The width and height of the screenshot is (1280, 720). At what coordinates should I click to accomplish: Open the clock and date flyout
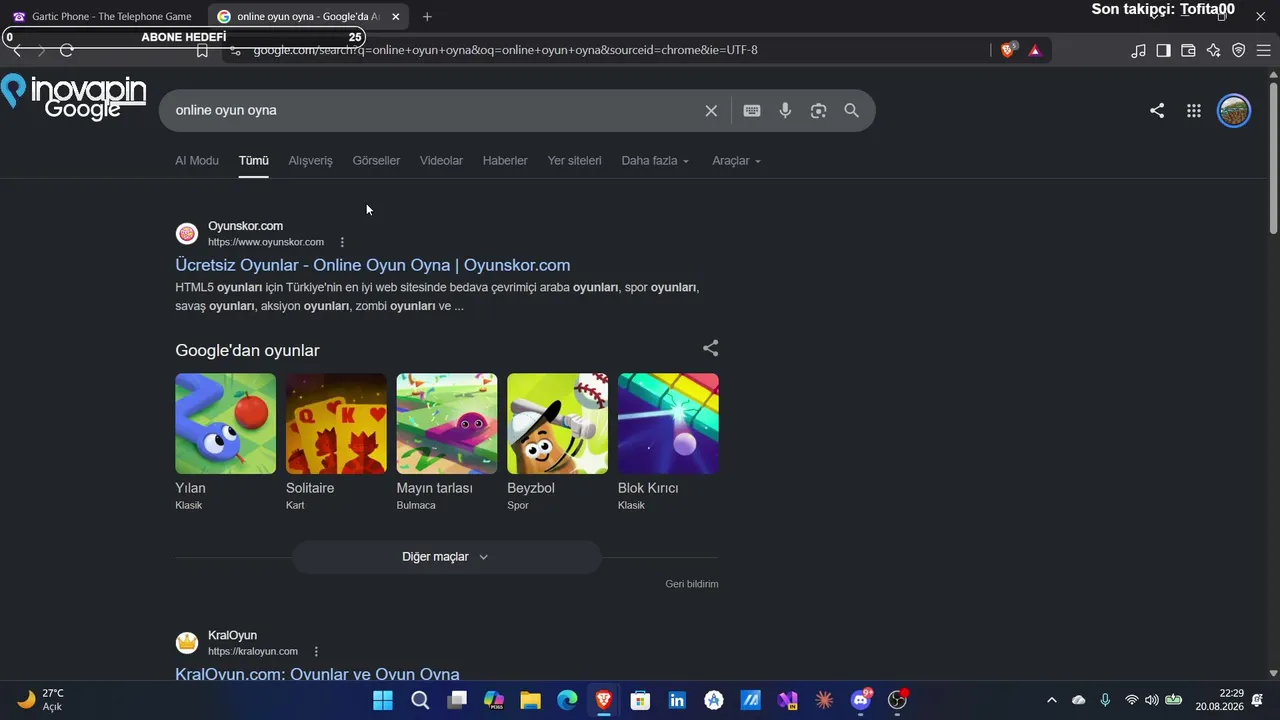point(1219,700)
